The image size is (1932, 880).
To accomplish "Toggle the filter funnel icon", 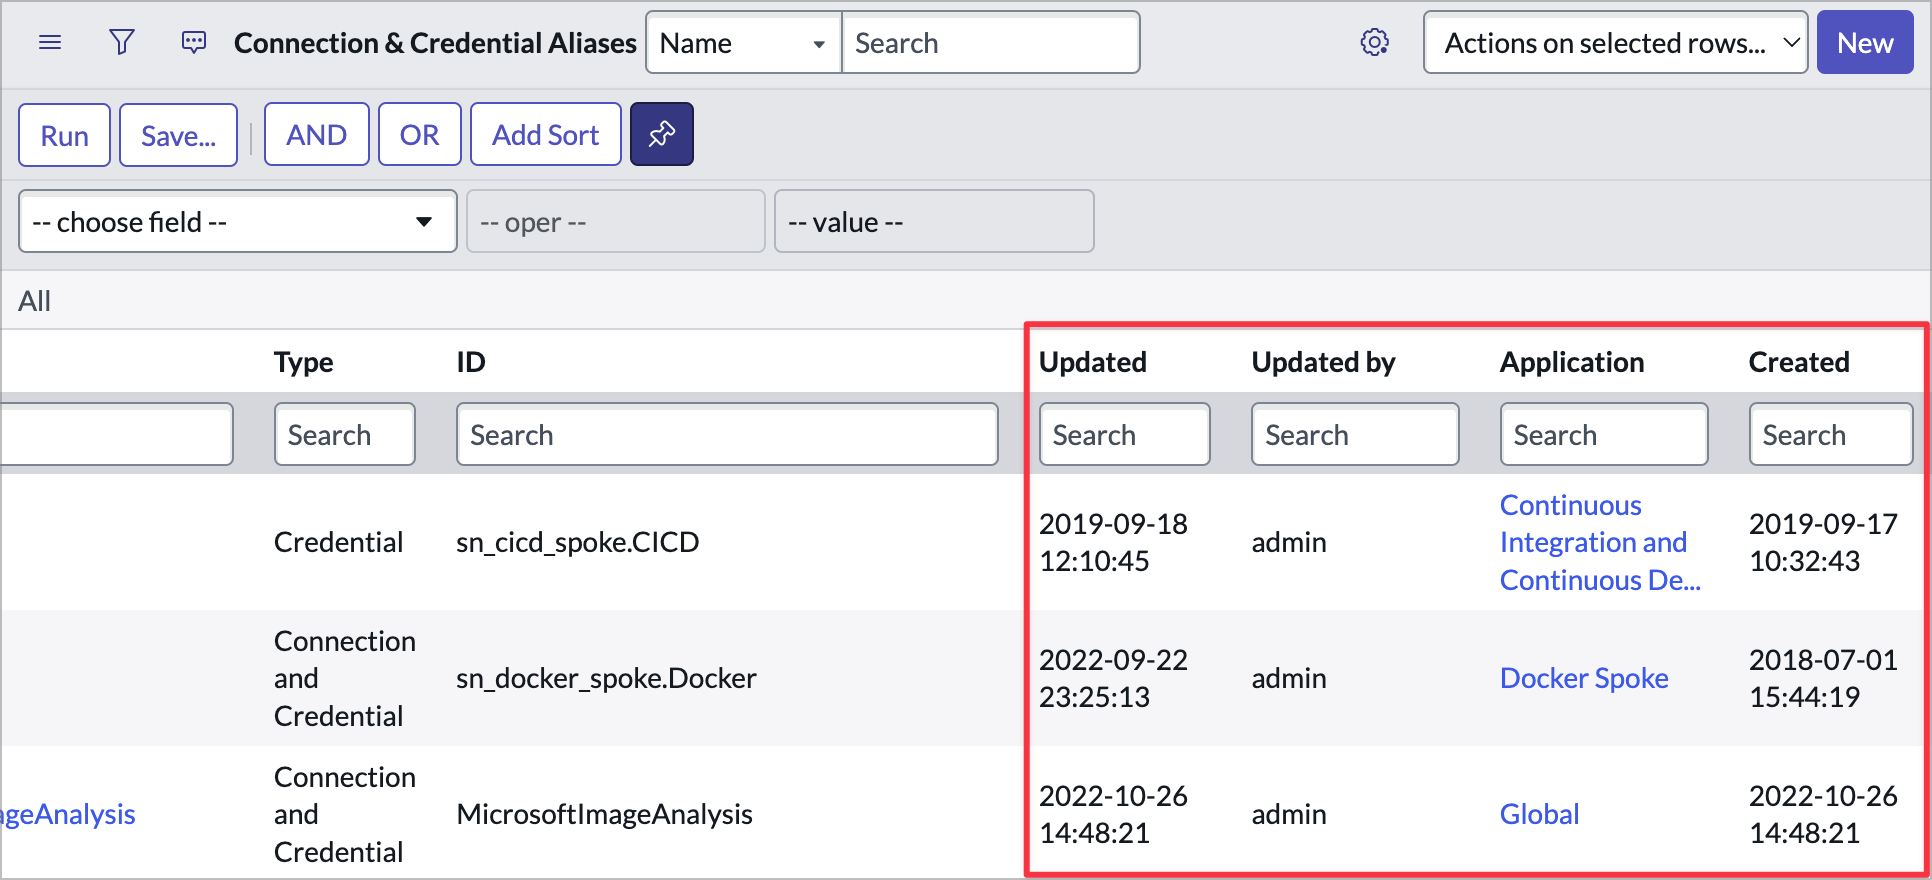I will (122, 43).
